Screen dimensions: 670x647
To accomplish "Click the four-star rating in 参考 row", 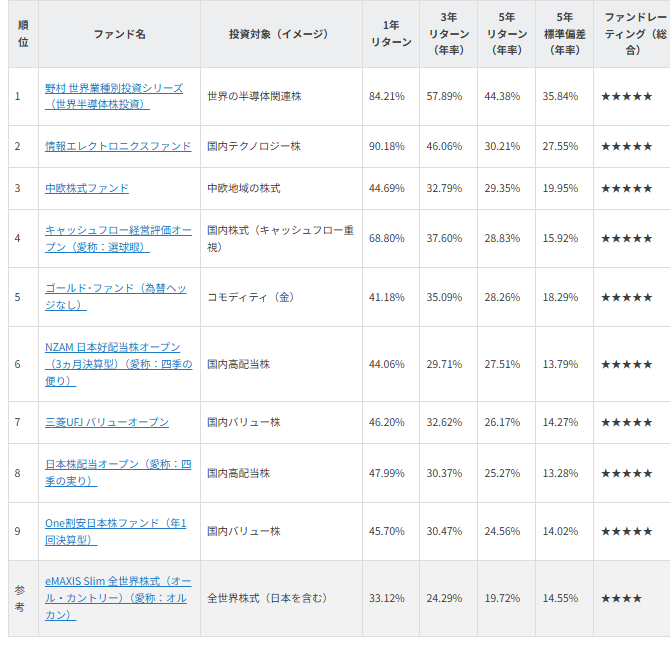I will 621,598.
